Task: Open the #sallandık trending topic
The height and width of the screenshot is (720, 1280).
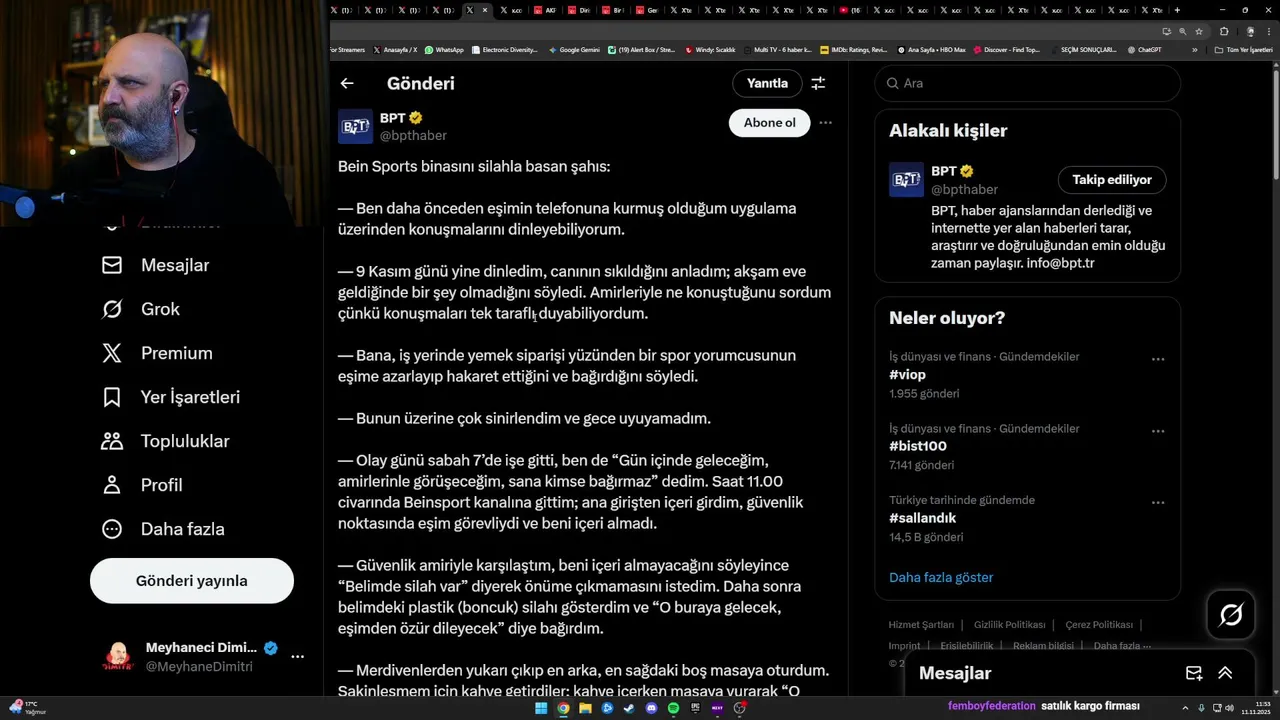Action: pos(922,518)
